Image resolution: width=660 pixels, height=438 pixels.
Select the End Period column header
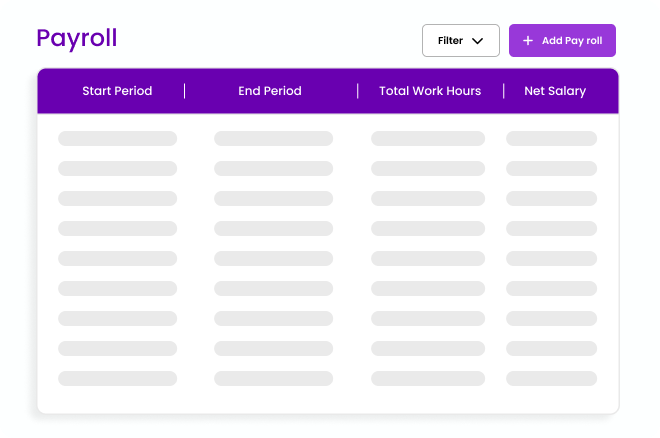[x=270, y=91]
